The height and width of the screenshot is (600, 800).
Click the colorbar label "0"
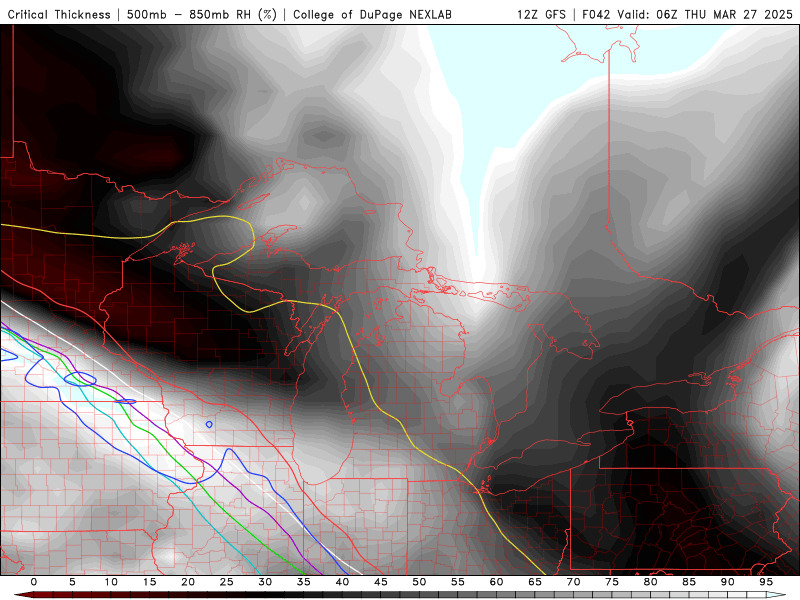34,582
